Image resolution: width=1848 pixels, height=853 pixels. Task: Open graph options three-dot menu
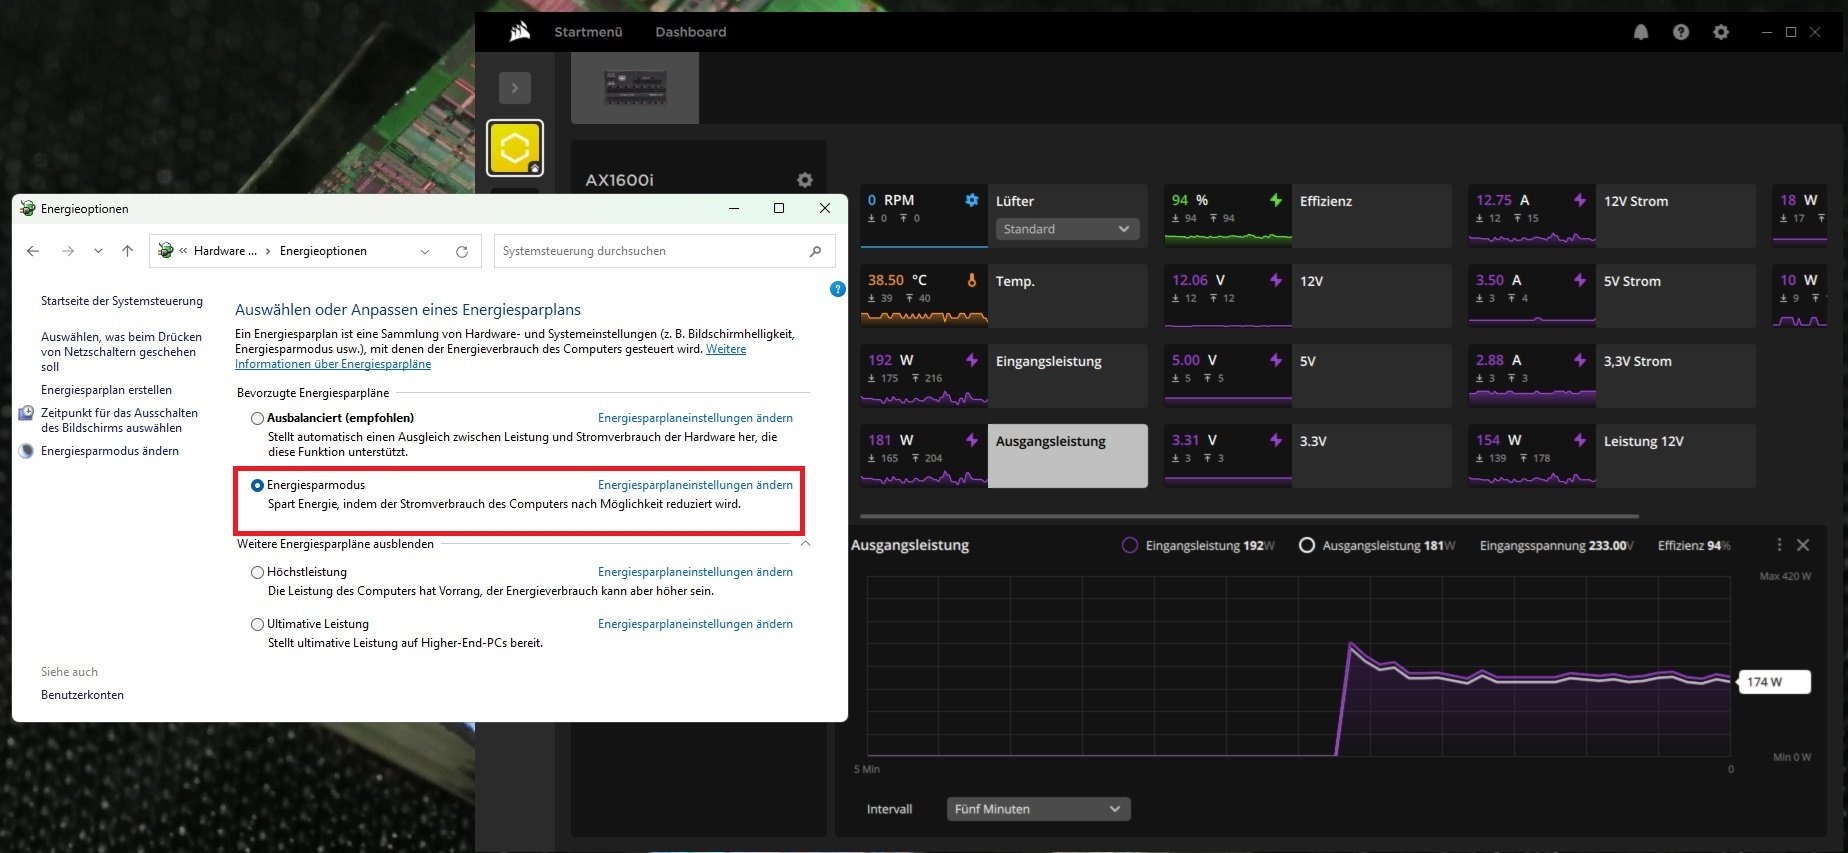point(1779,545)
